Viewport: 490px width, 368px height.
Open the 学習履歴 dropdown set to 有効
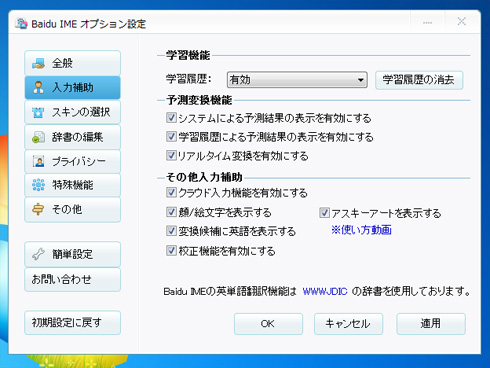297,80
